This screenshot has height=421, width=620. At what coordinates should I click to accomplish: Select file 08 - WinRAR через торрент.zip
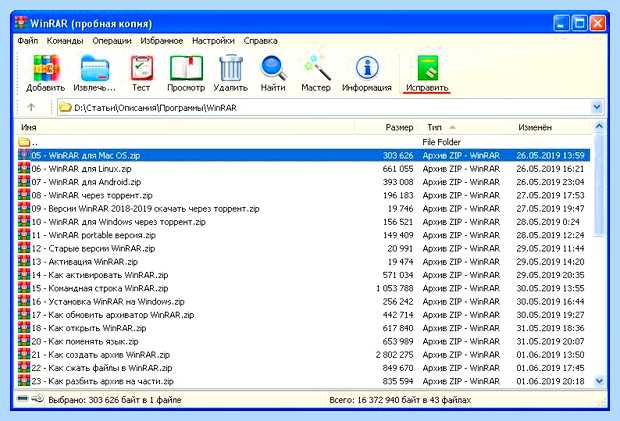304,195
